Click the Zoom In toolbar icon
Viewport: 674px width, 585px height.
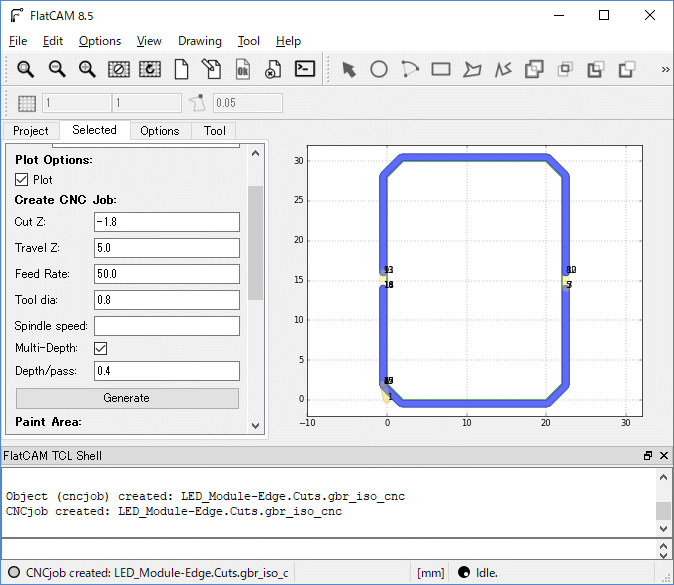point(87,69)
